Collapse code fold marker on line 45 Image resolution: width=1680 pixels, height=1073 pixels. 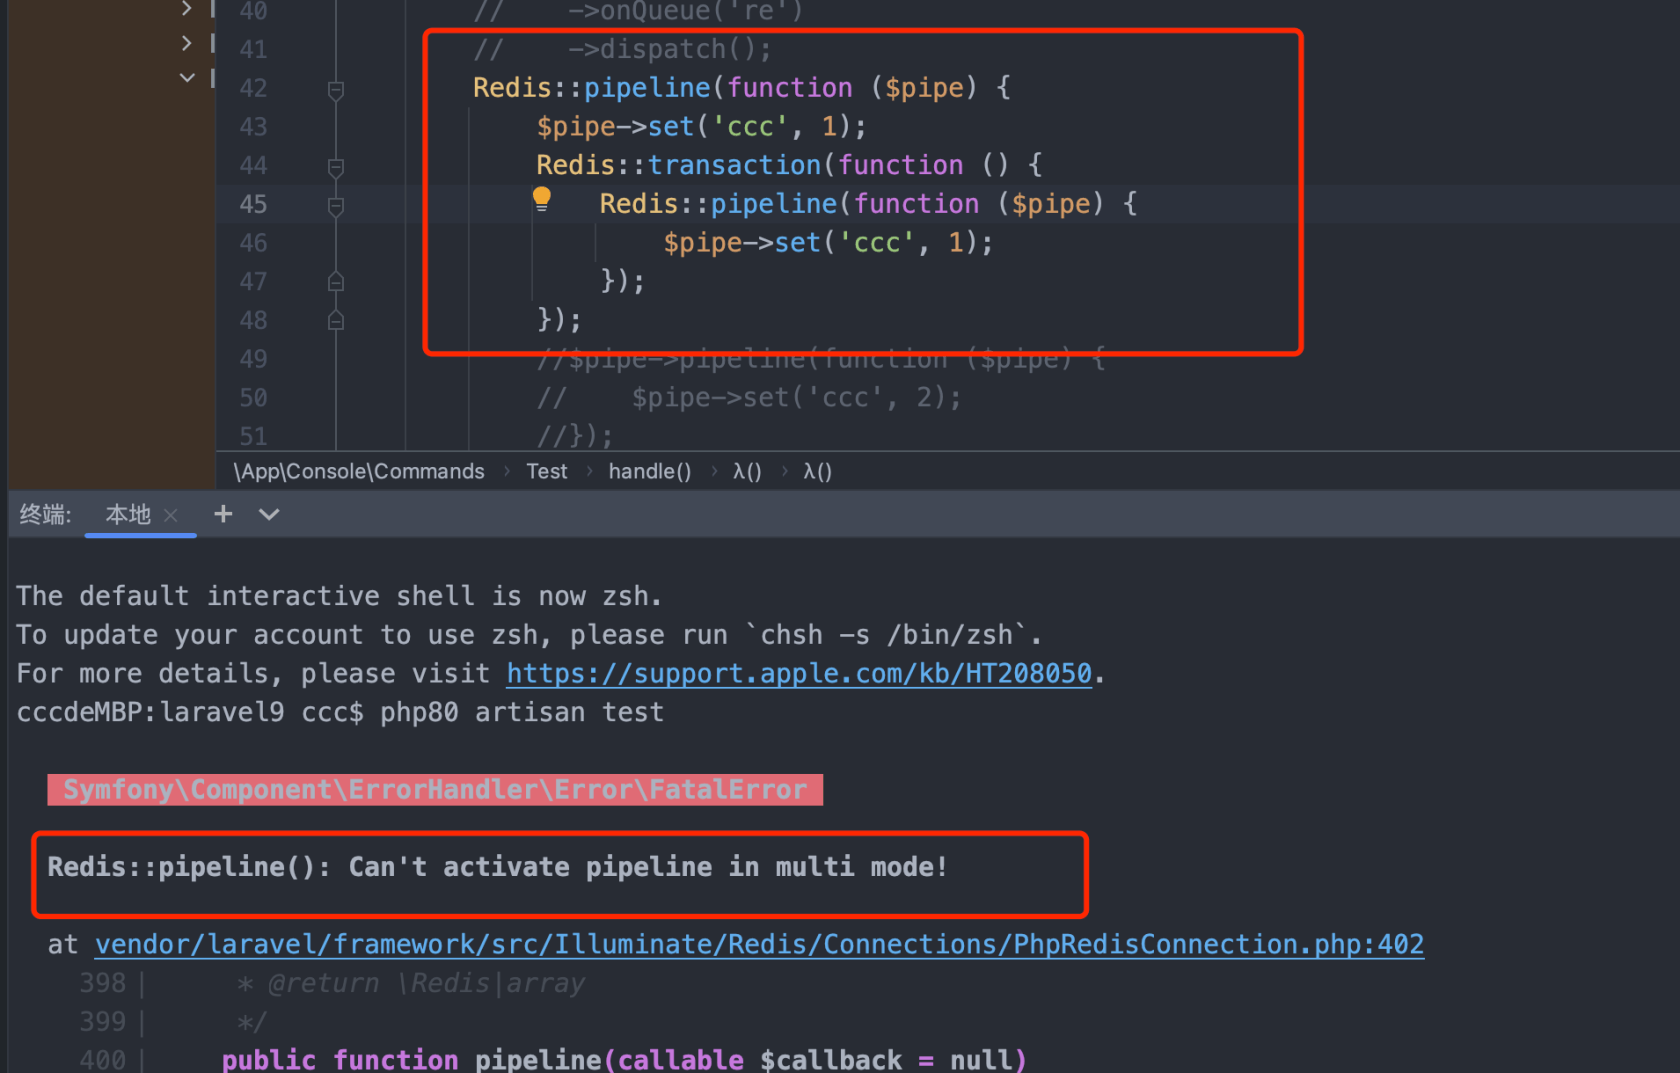point(336,206)
